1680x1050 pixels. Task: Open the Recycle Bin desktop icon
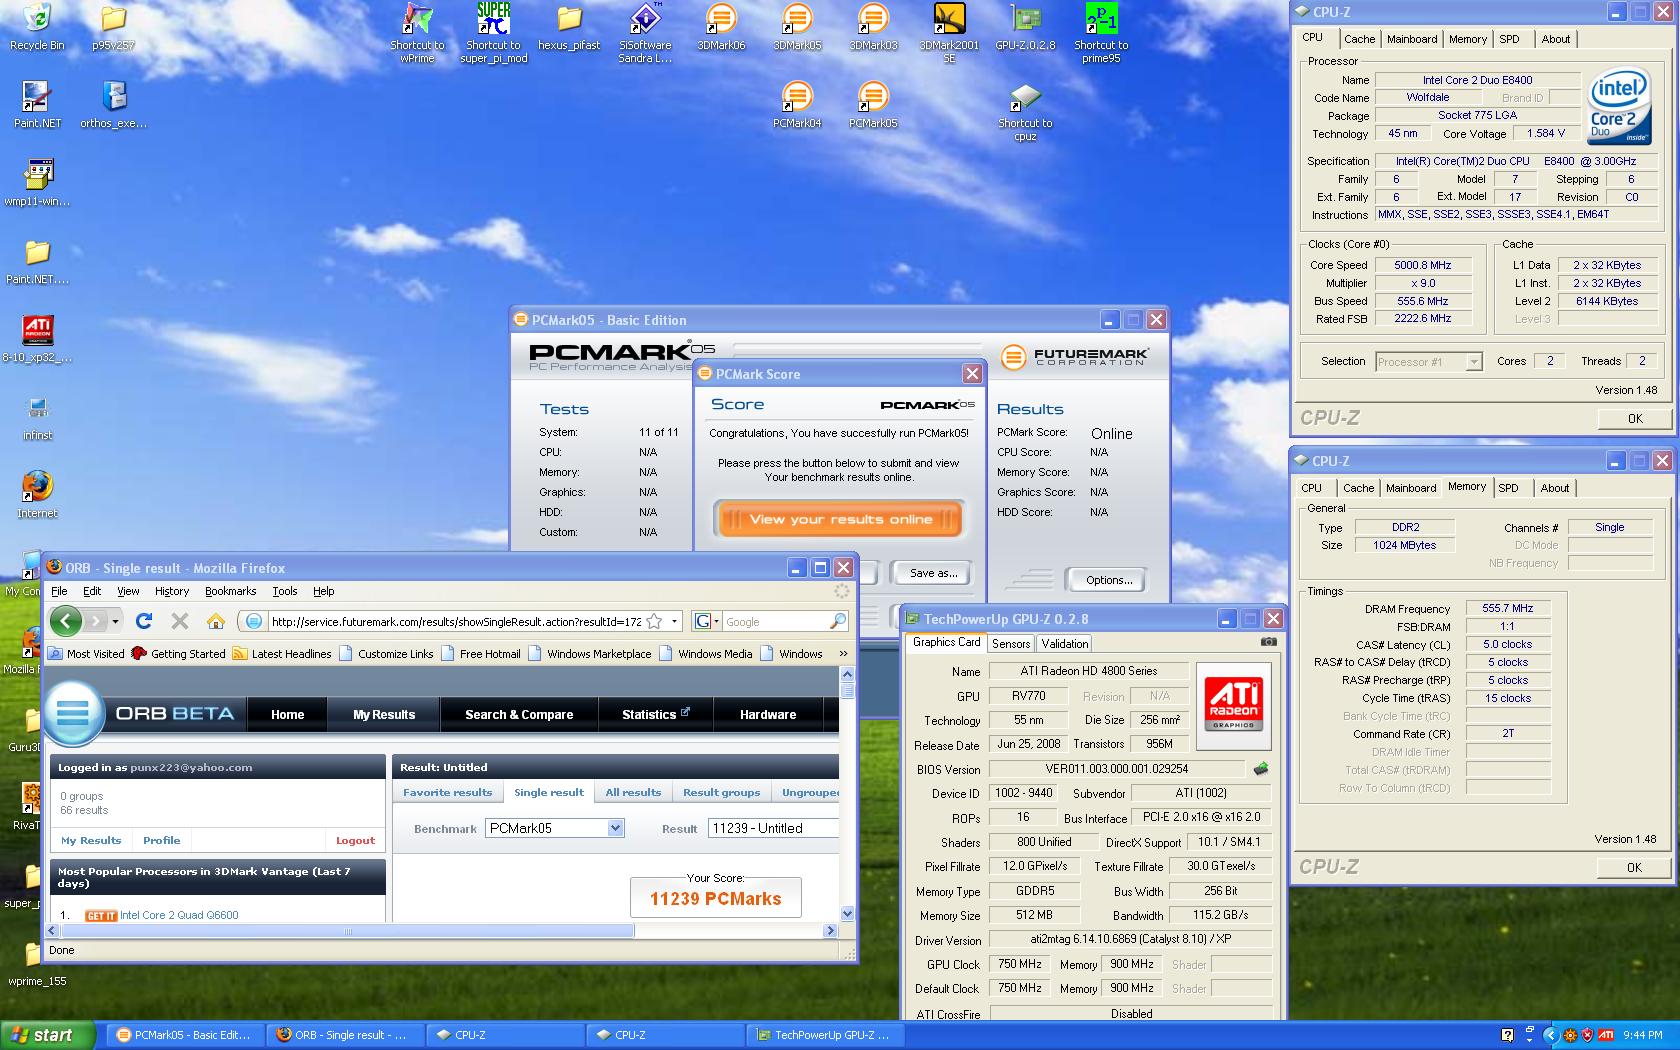coord(36,27)
